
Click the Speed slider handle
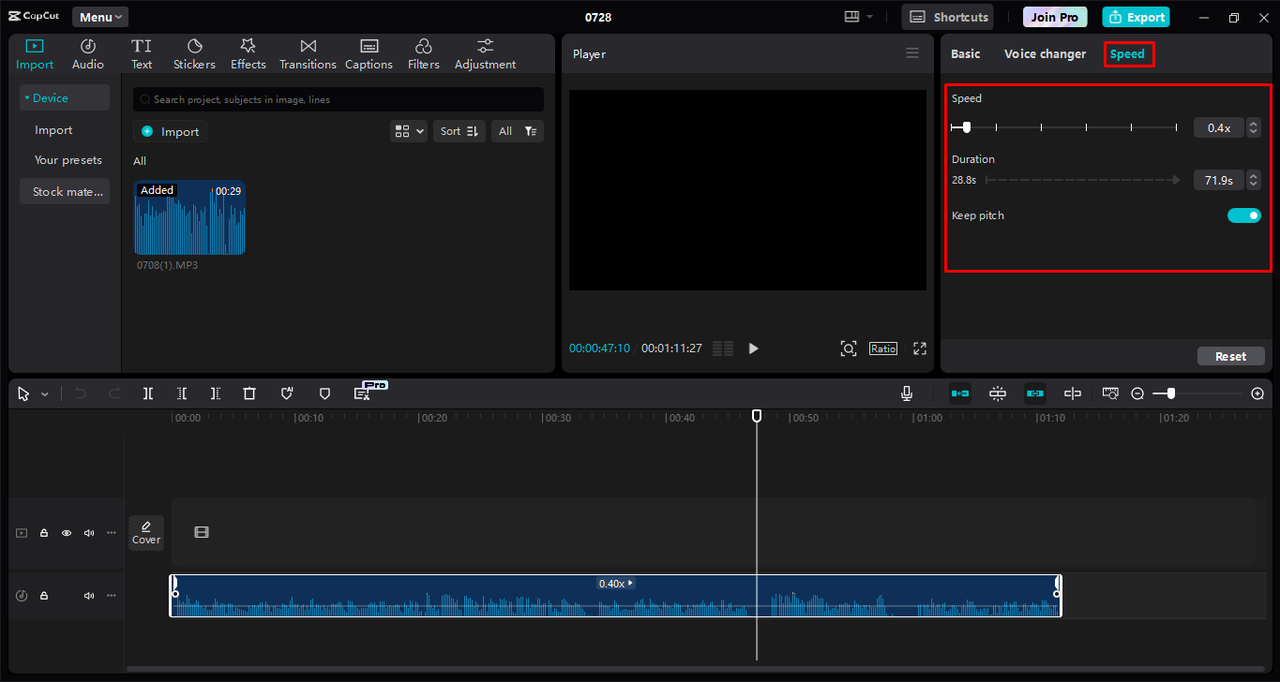966,127
